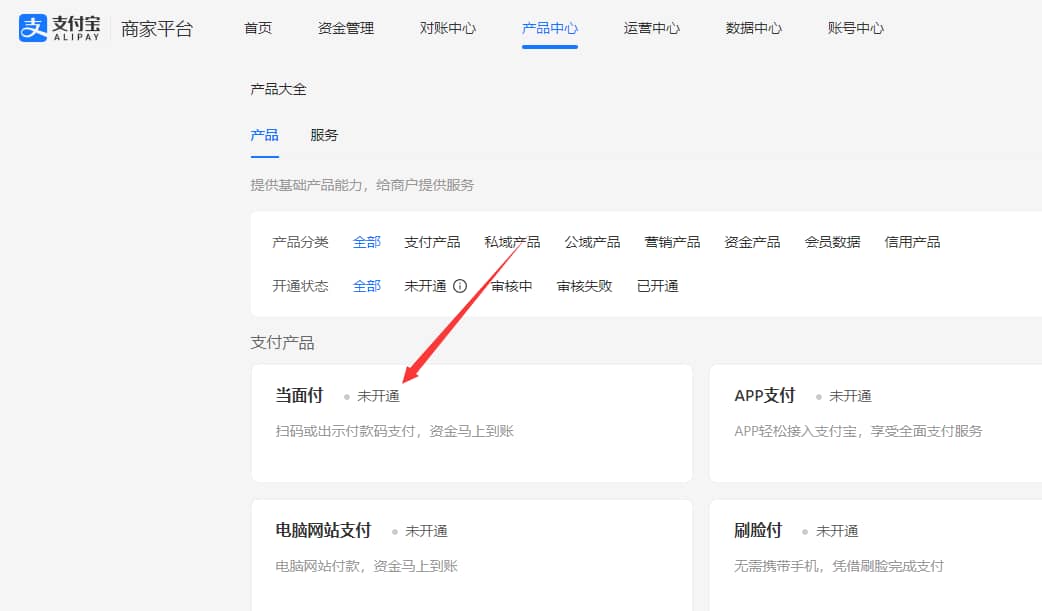Screen dimensions: 1042x611
Task: Switch to the 产品 tab
Action: (264, 134)
